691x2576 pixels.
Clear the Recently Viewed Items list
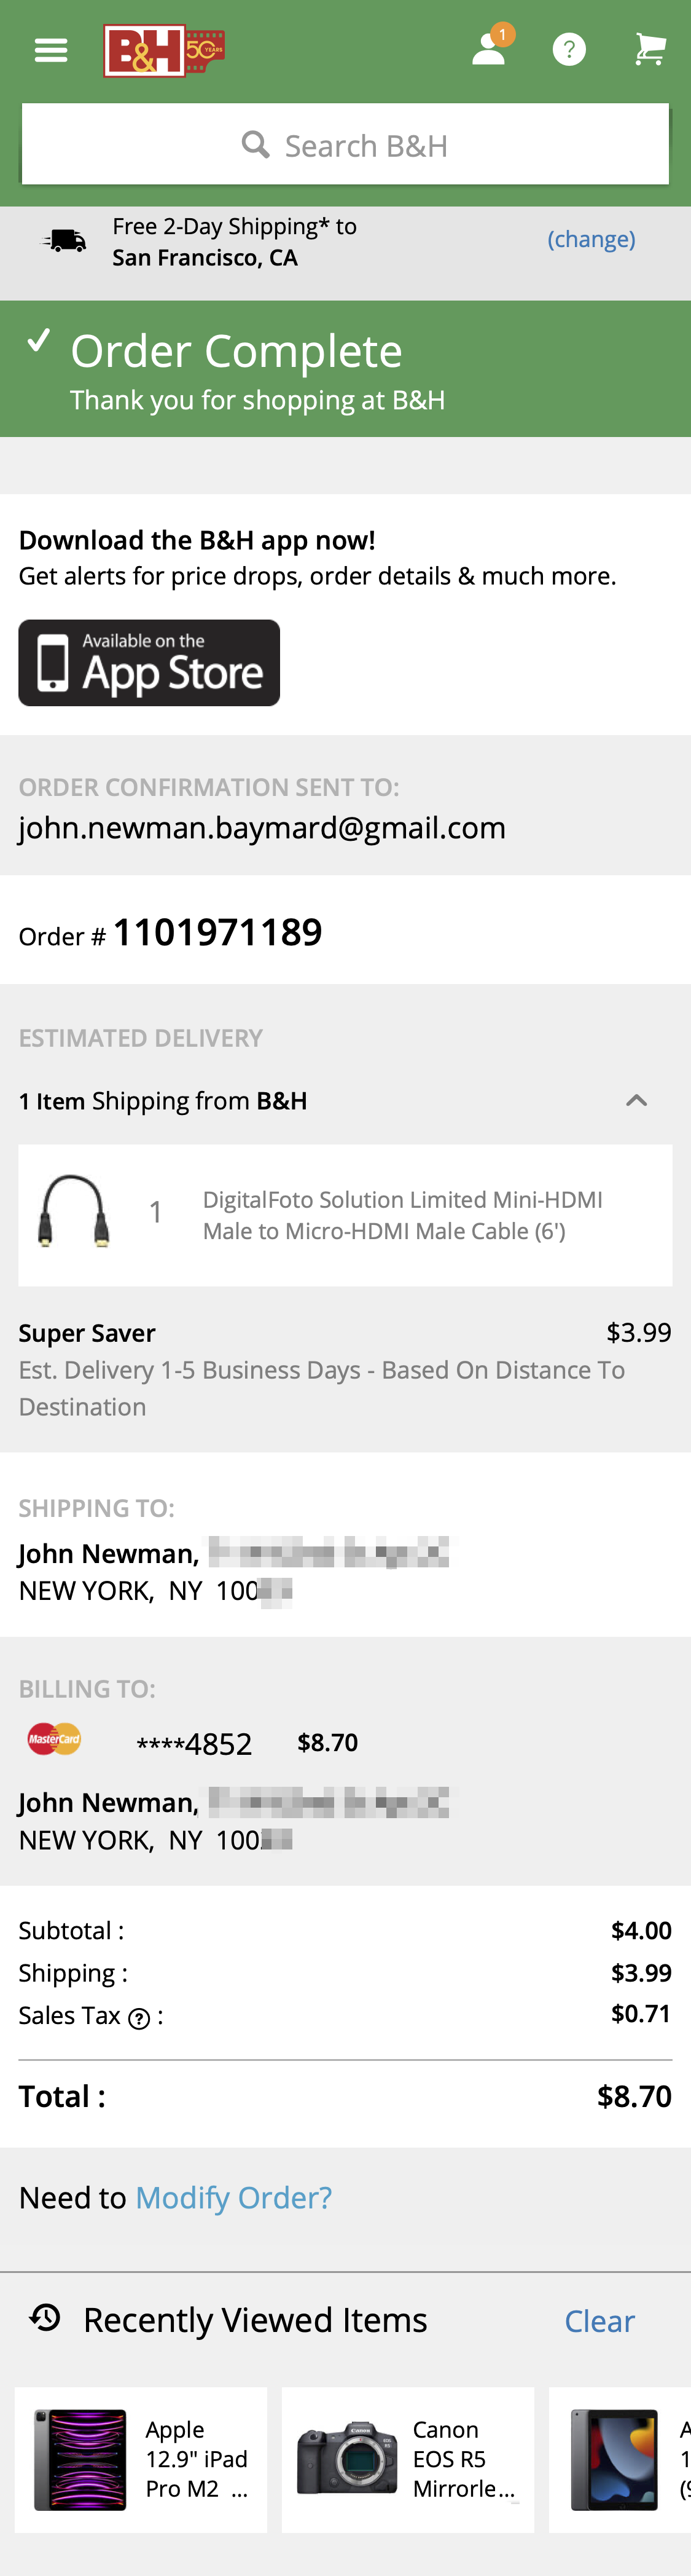click(x=601, y=2320)
